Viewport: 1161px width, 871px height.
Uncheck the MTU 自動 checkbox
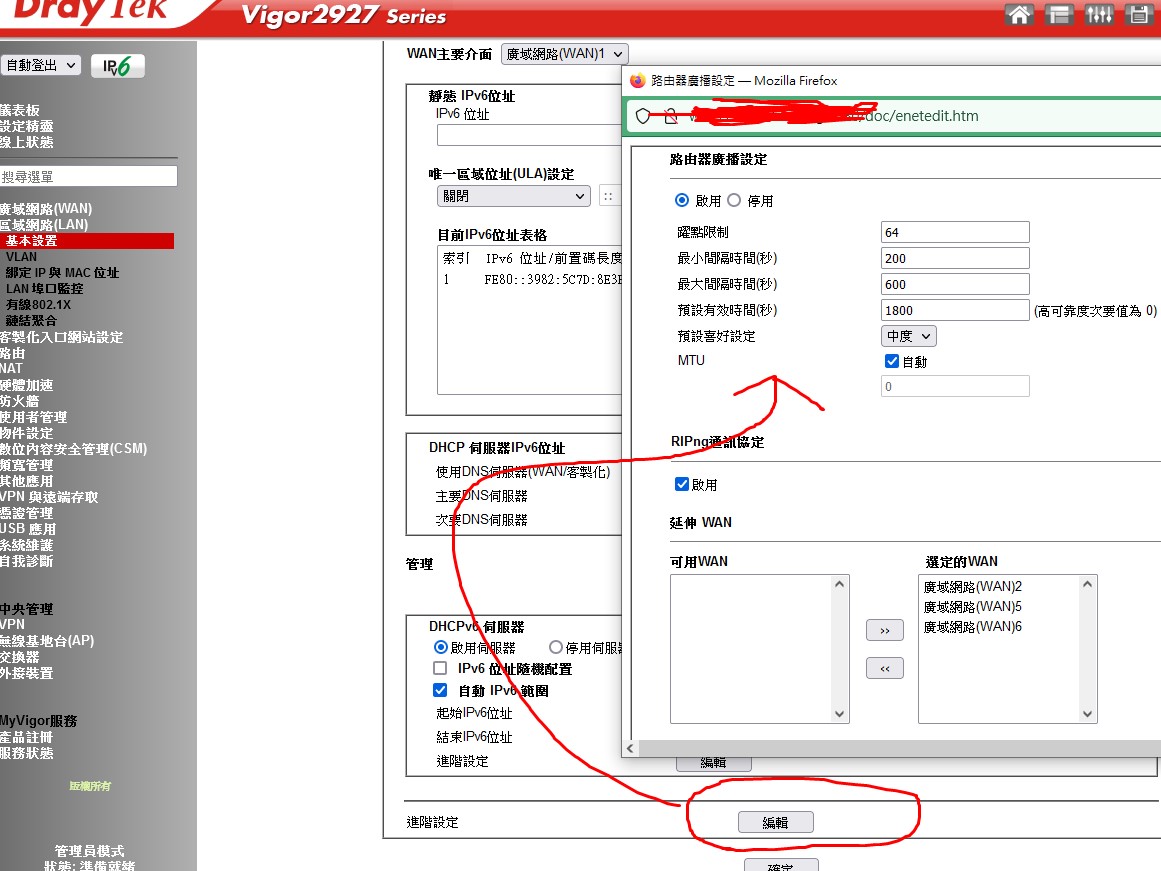pyautogui.click(x=892, y=361)
